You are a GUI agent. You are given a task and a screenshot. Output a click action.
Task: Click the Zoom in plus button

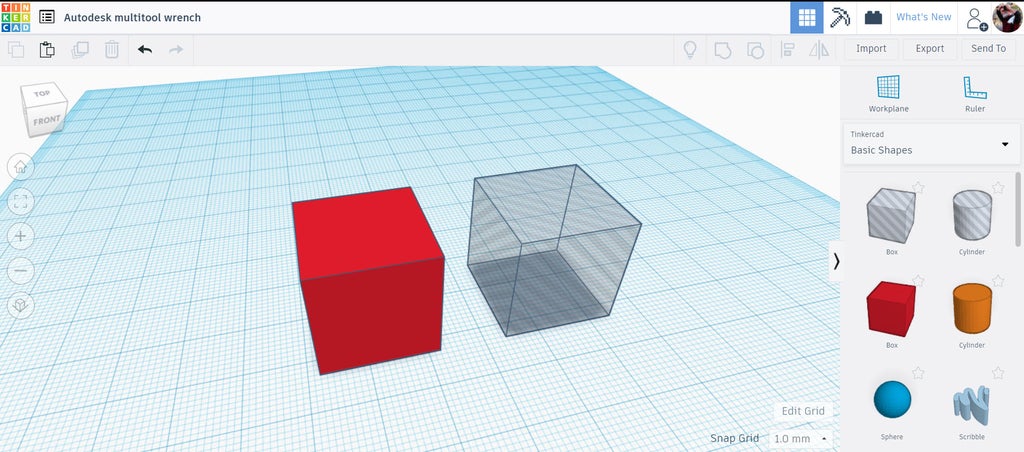[x=20, y=236]
